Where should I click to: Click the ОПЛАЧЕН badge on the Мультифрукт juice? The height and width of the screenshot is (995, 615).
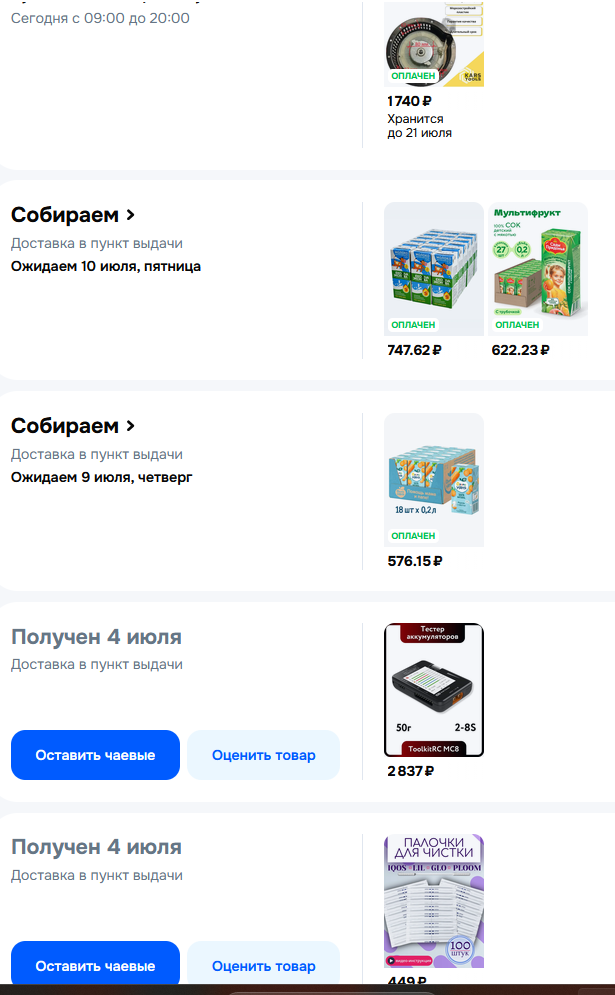pyautogui.click(x=517, y=325)
